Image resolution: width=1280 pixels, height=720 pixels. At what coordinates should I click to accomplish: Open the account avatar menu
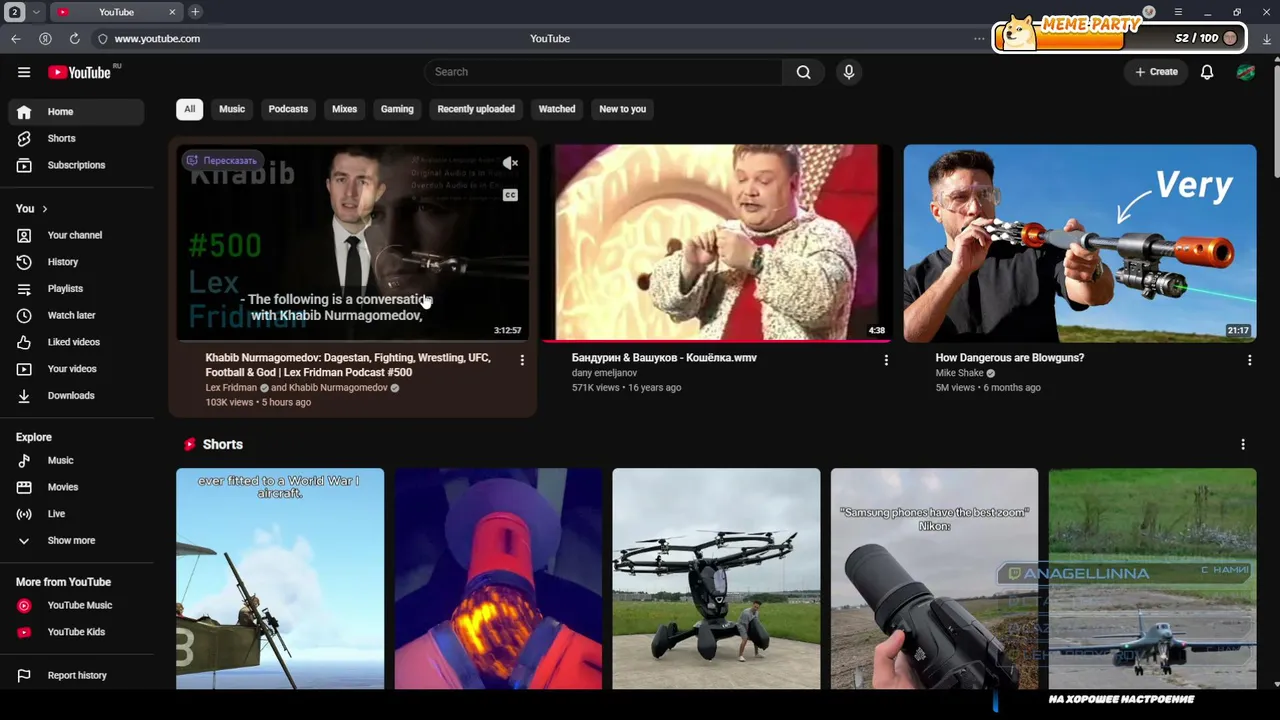coord(1246,72)
